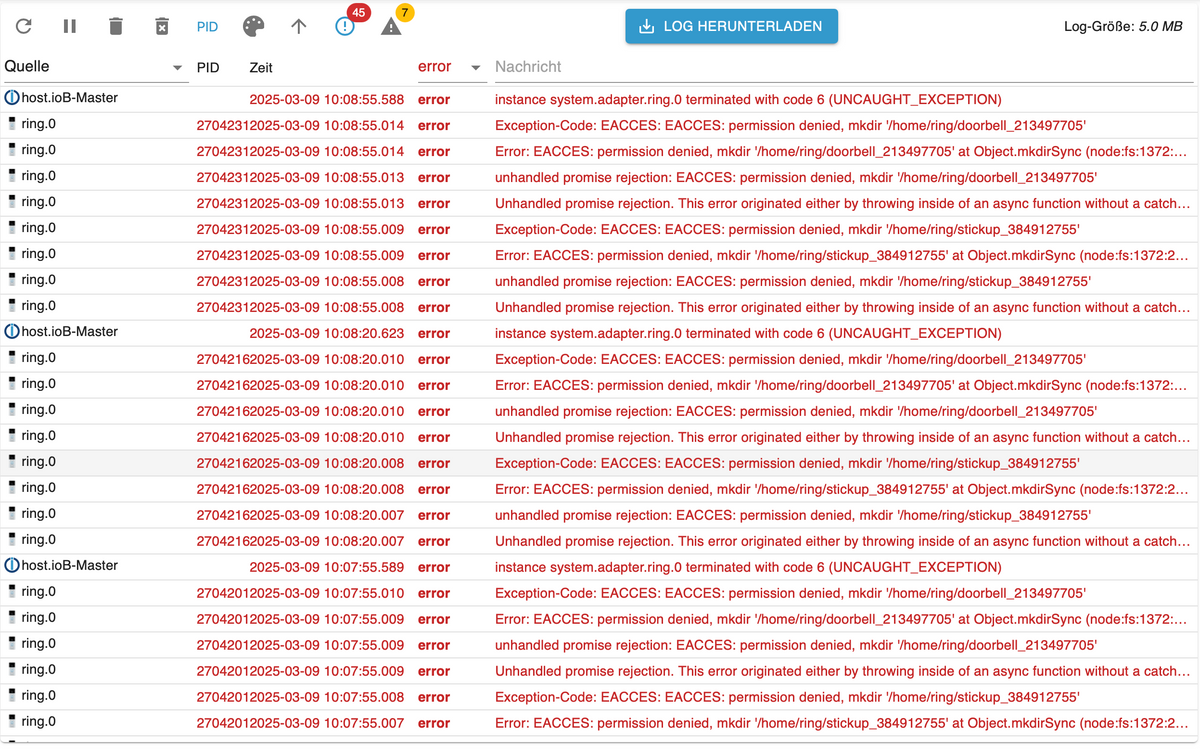Click ring.0 icon in Exception-Code 10:08:55.014 row
Screen dimensions: 1200x749
coord(13,124)
